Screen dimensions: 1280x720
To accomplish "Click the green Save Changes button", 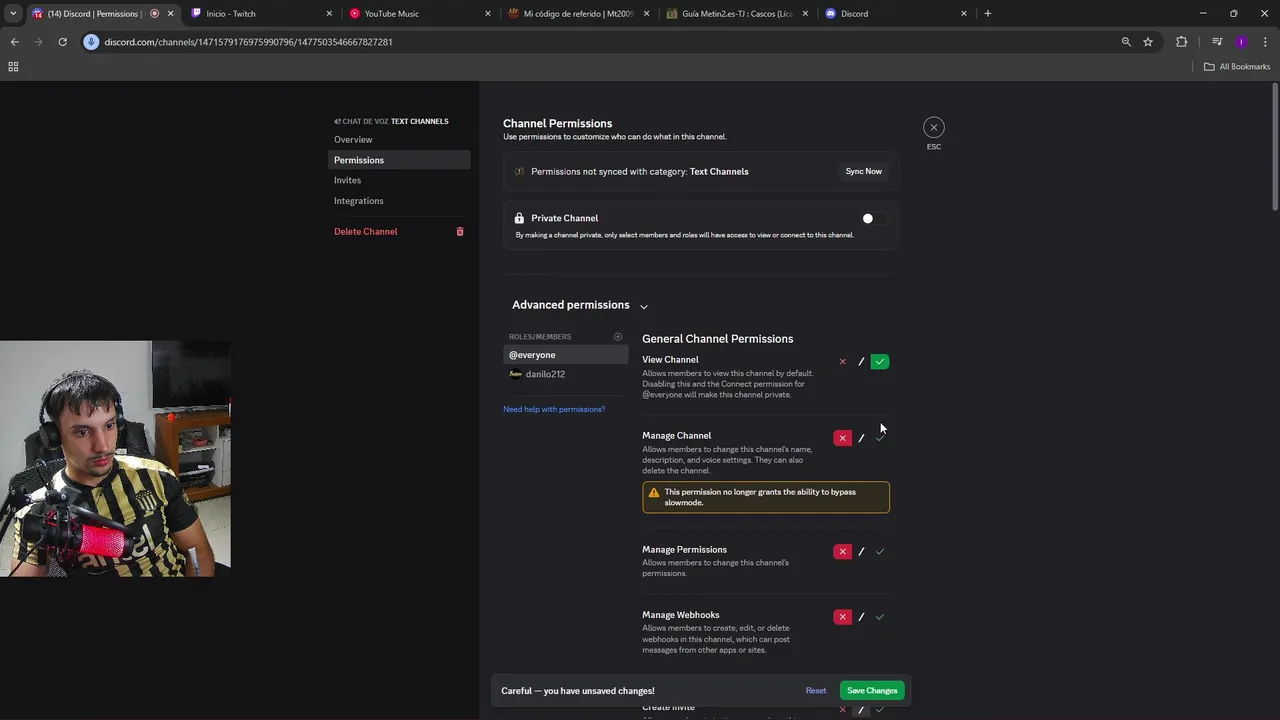I will point(872,691).
